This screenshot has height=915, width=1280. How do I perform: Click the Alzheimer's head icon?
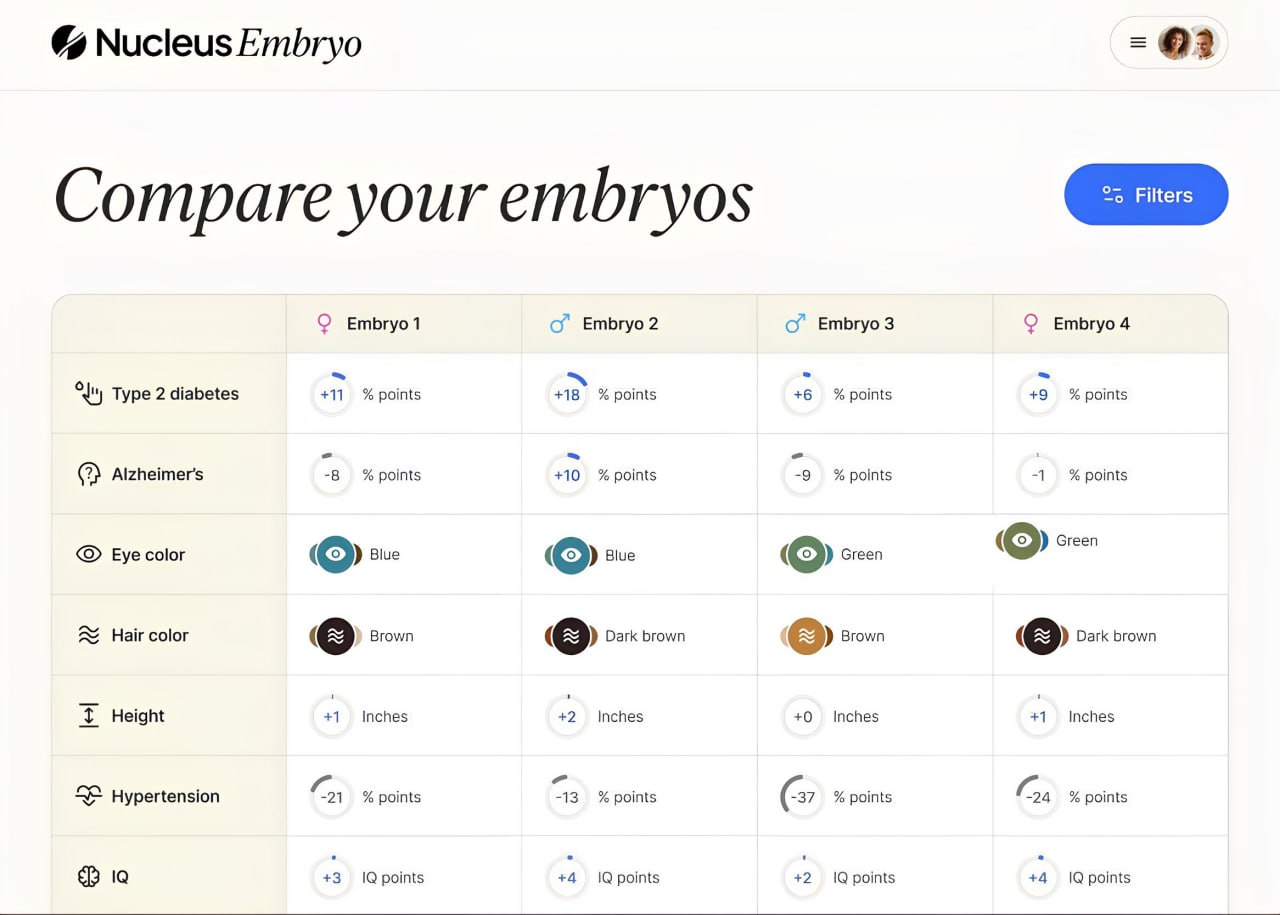[x=89, y=474]
